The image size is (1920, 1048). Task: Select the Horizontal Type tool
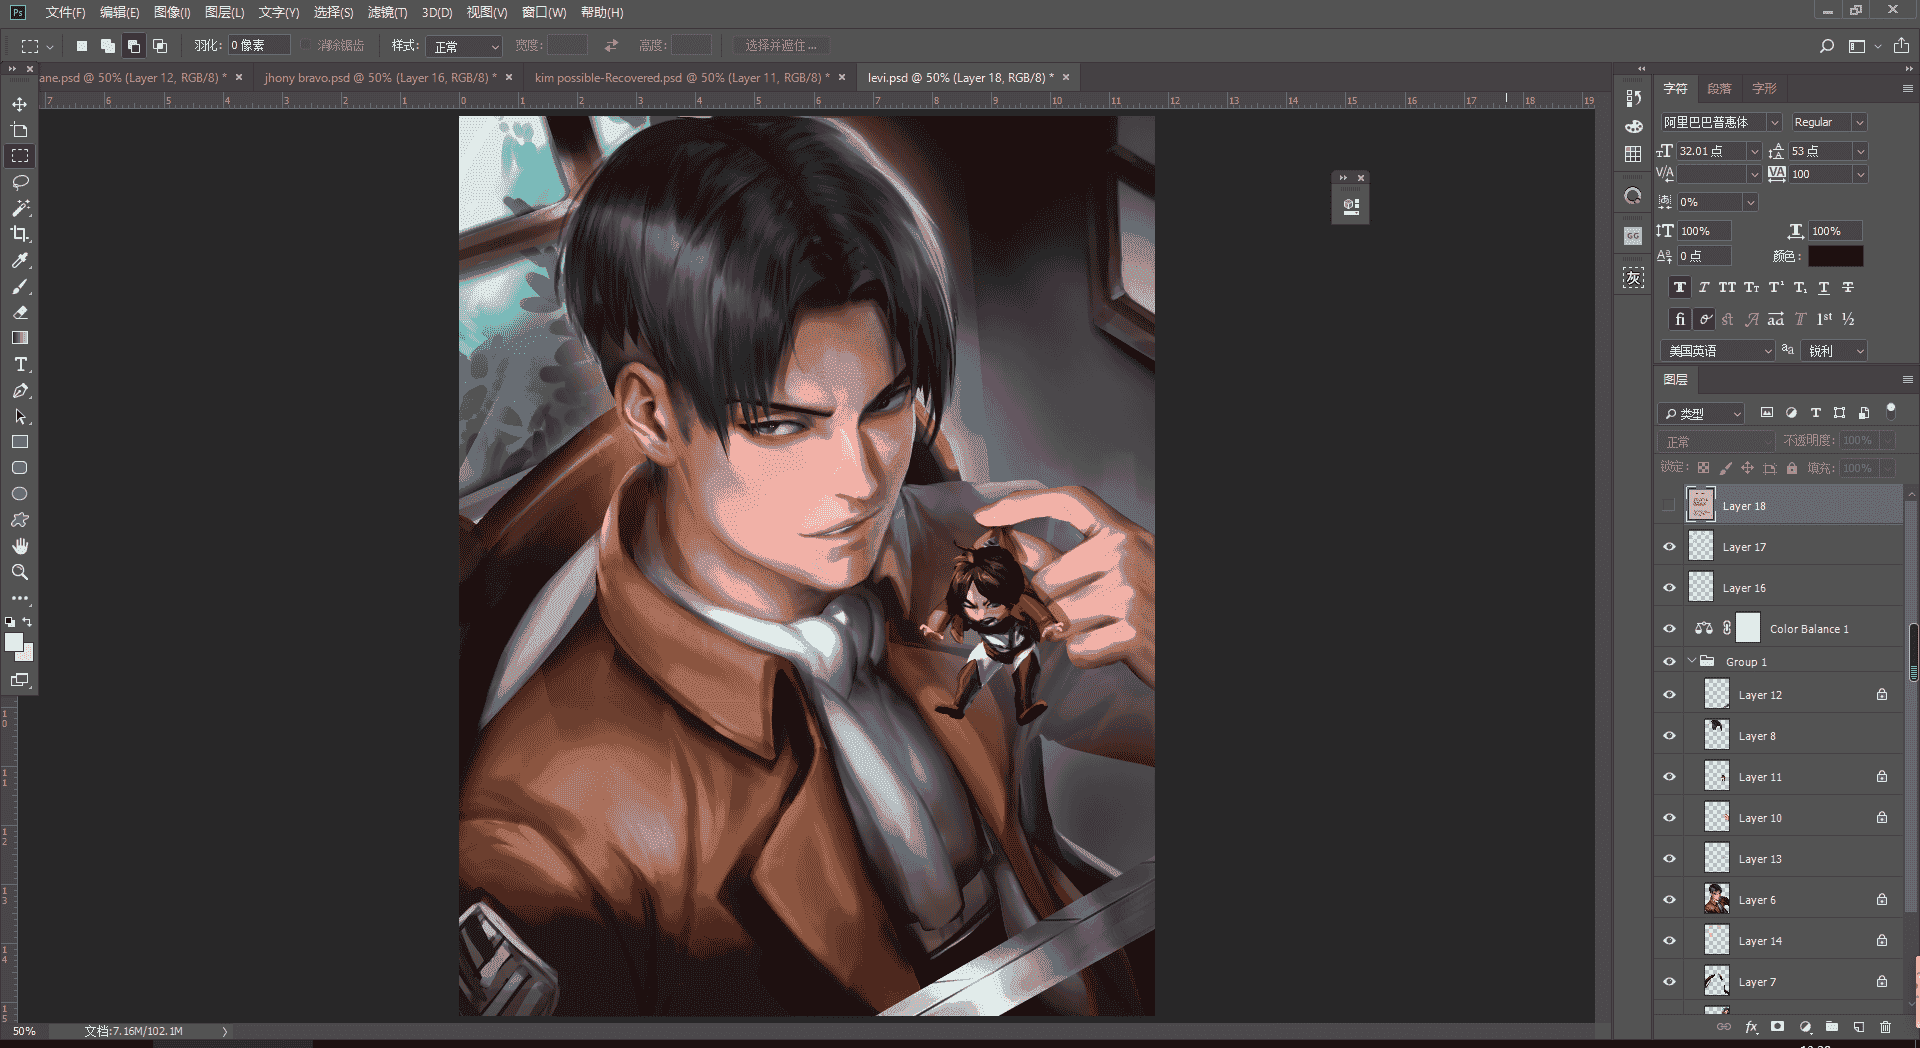click(x=19, y=364)
